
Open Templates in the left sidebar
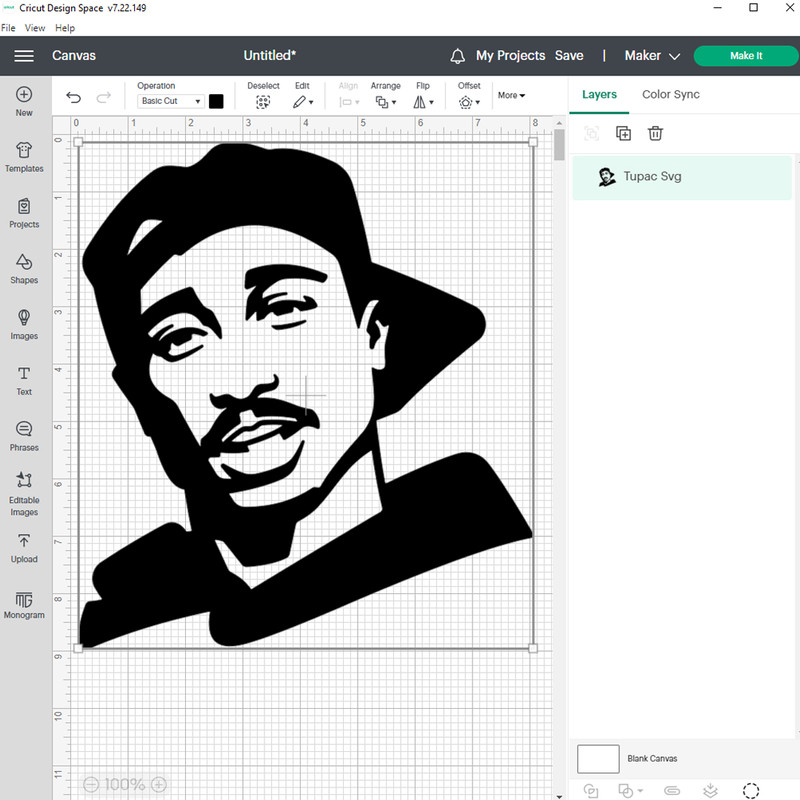coord(24,155)
